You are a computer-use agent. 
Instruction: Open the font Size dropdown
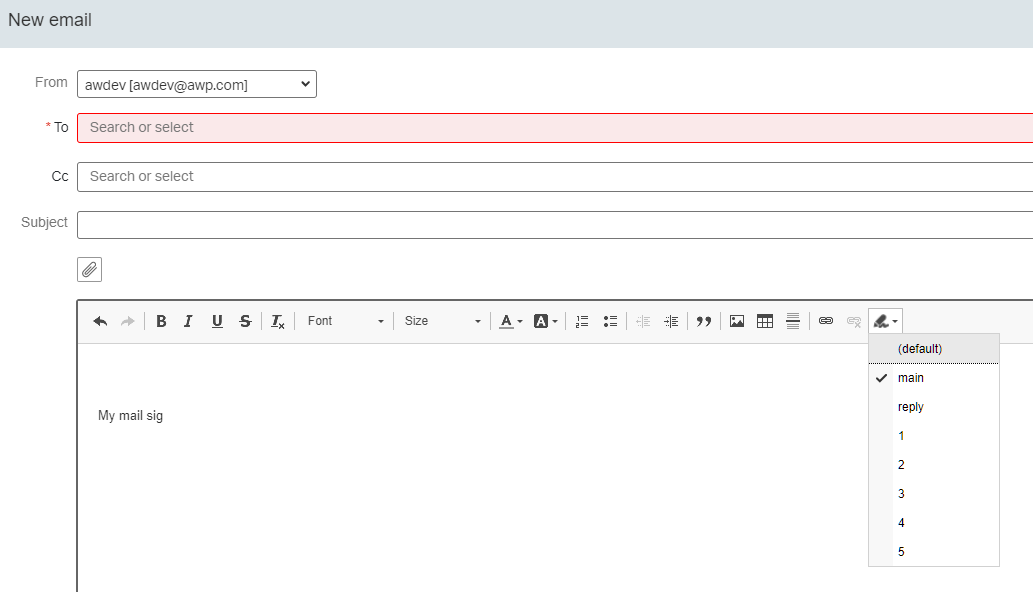pyautogui.click(x=442, y=321)
